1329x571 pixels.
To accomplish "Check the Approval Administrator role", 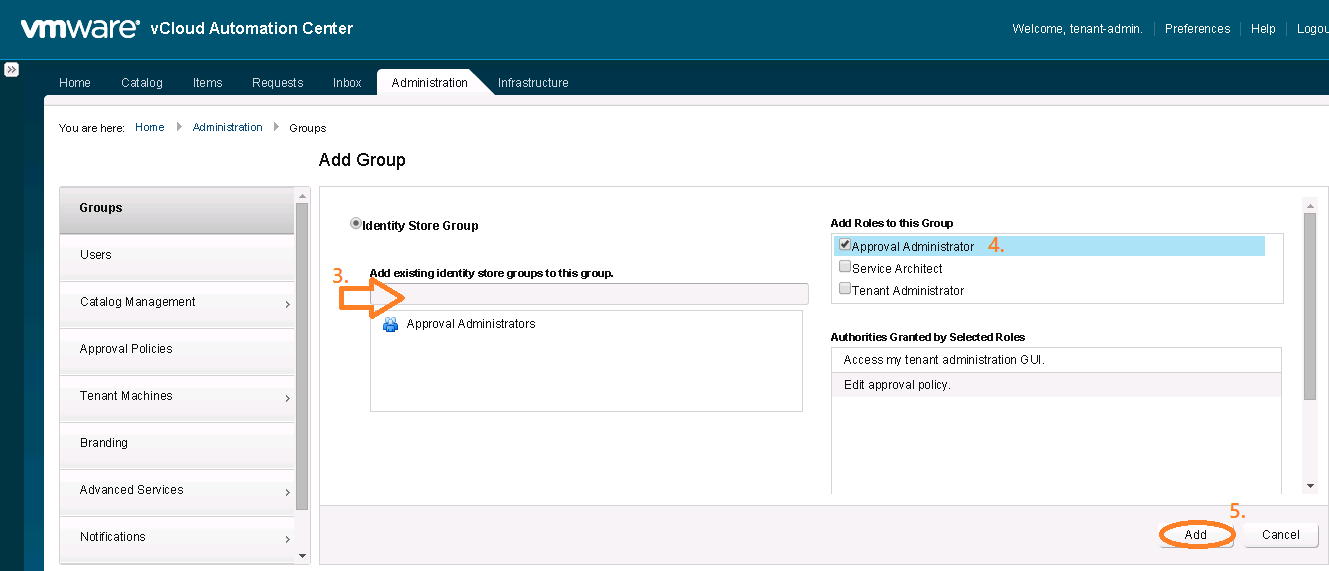I will pos(845,245).
